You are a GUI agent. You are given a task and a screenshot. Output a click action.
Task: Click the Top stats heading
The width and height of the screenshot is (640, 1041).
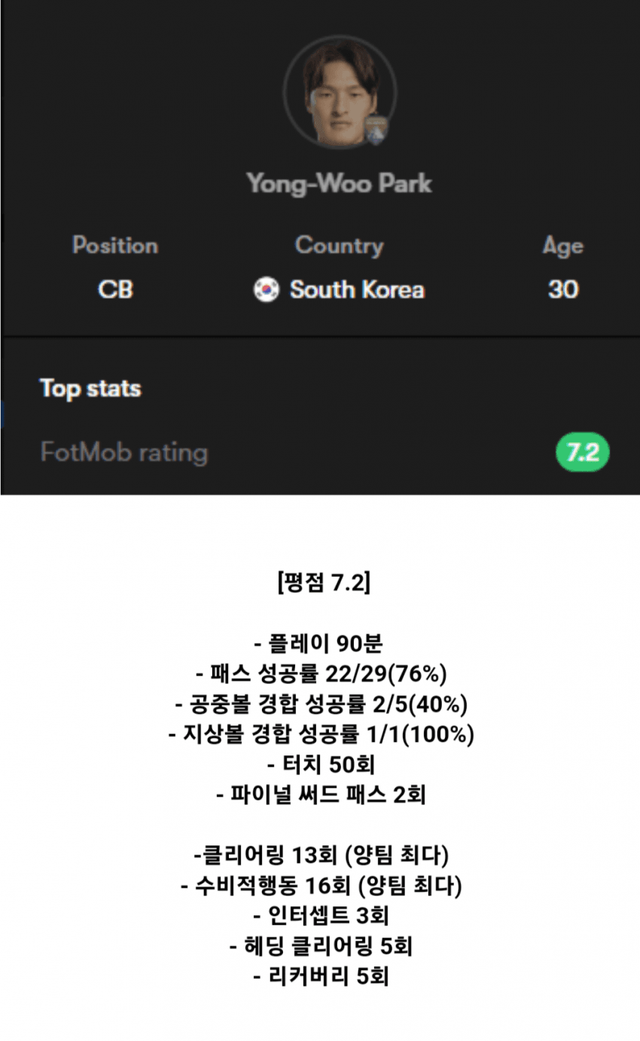tap(90, 388)
